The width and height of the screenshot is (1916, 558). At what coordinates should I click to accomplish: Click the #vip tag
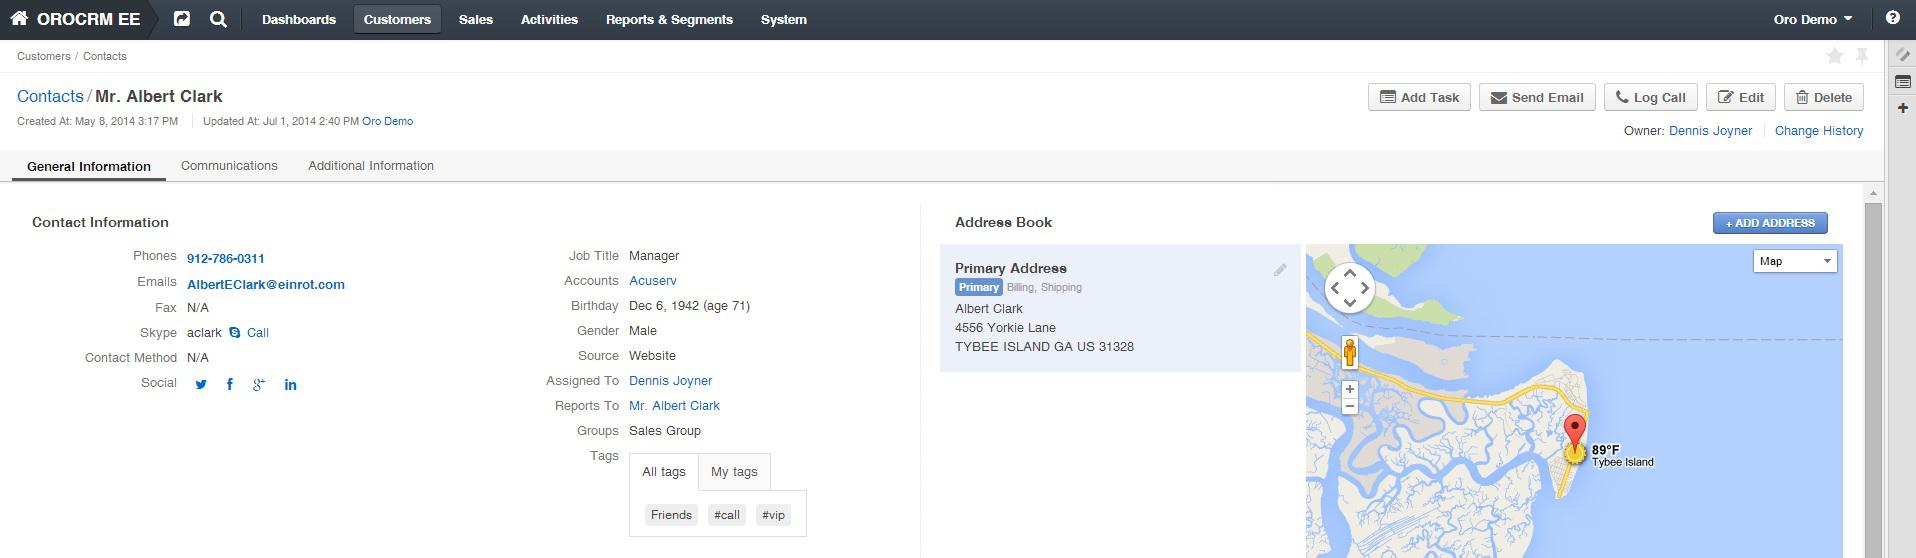[773, 515]
